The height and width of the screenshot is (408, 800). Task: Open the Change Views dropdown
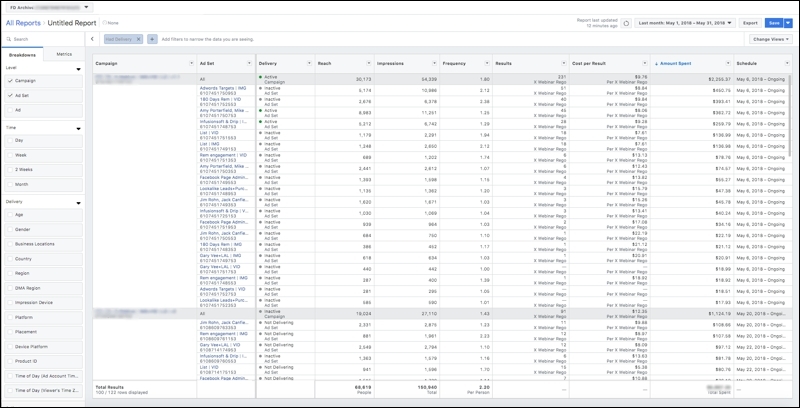coord(771,39)
